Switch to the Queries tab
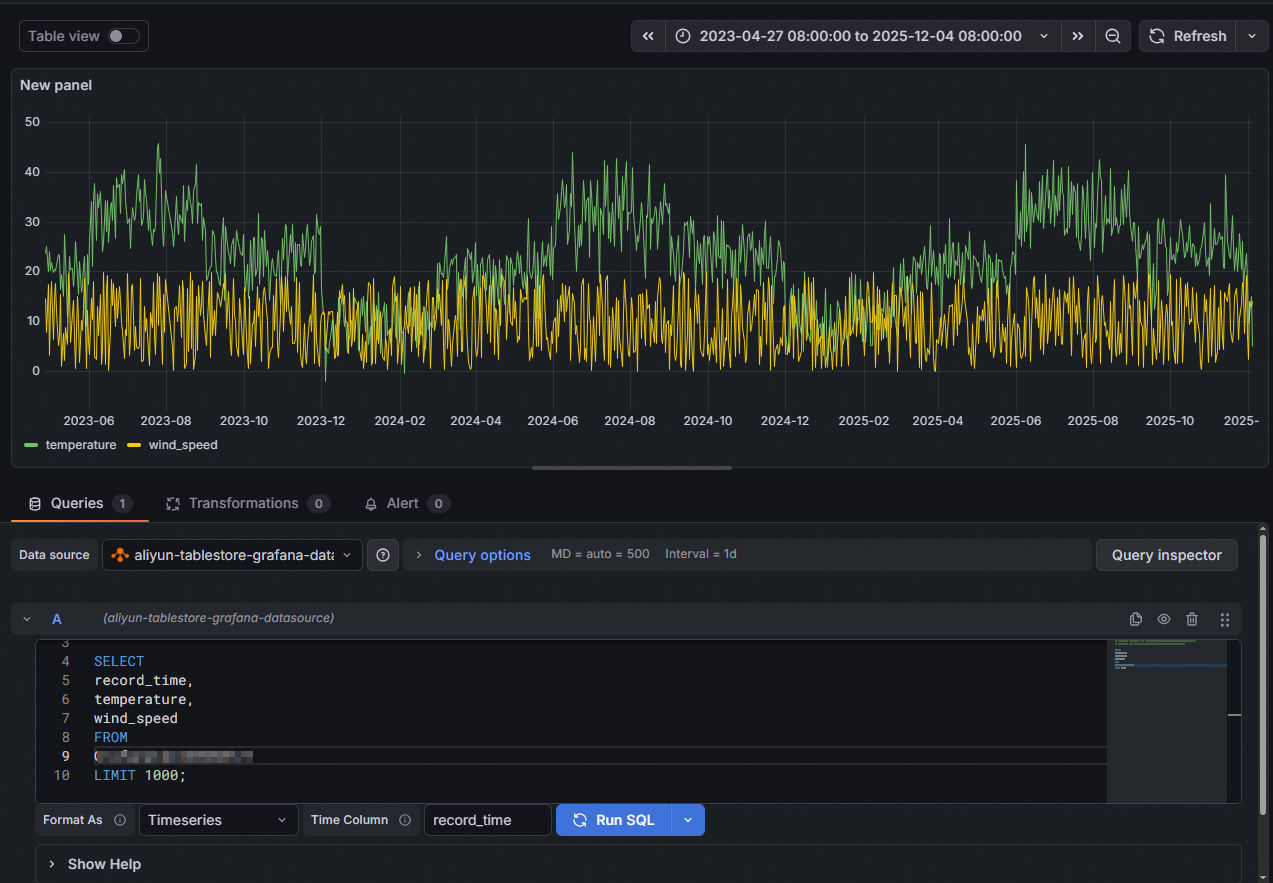Image resolution: width=1273 pixels, height=883 pixels. point(80,503)
